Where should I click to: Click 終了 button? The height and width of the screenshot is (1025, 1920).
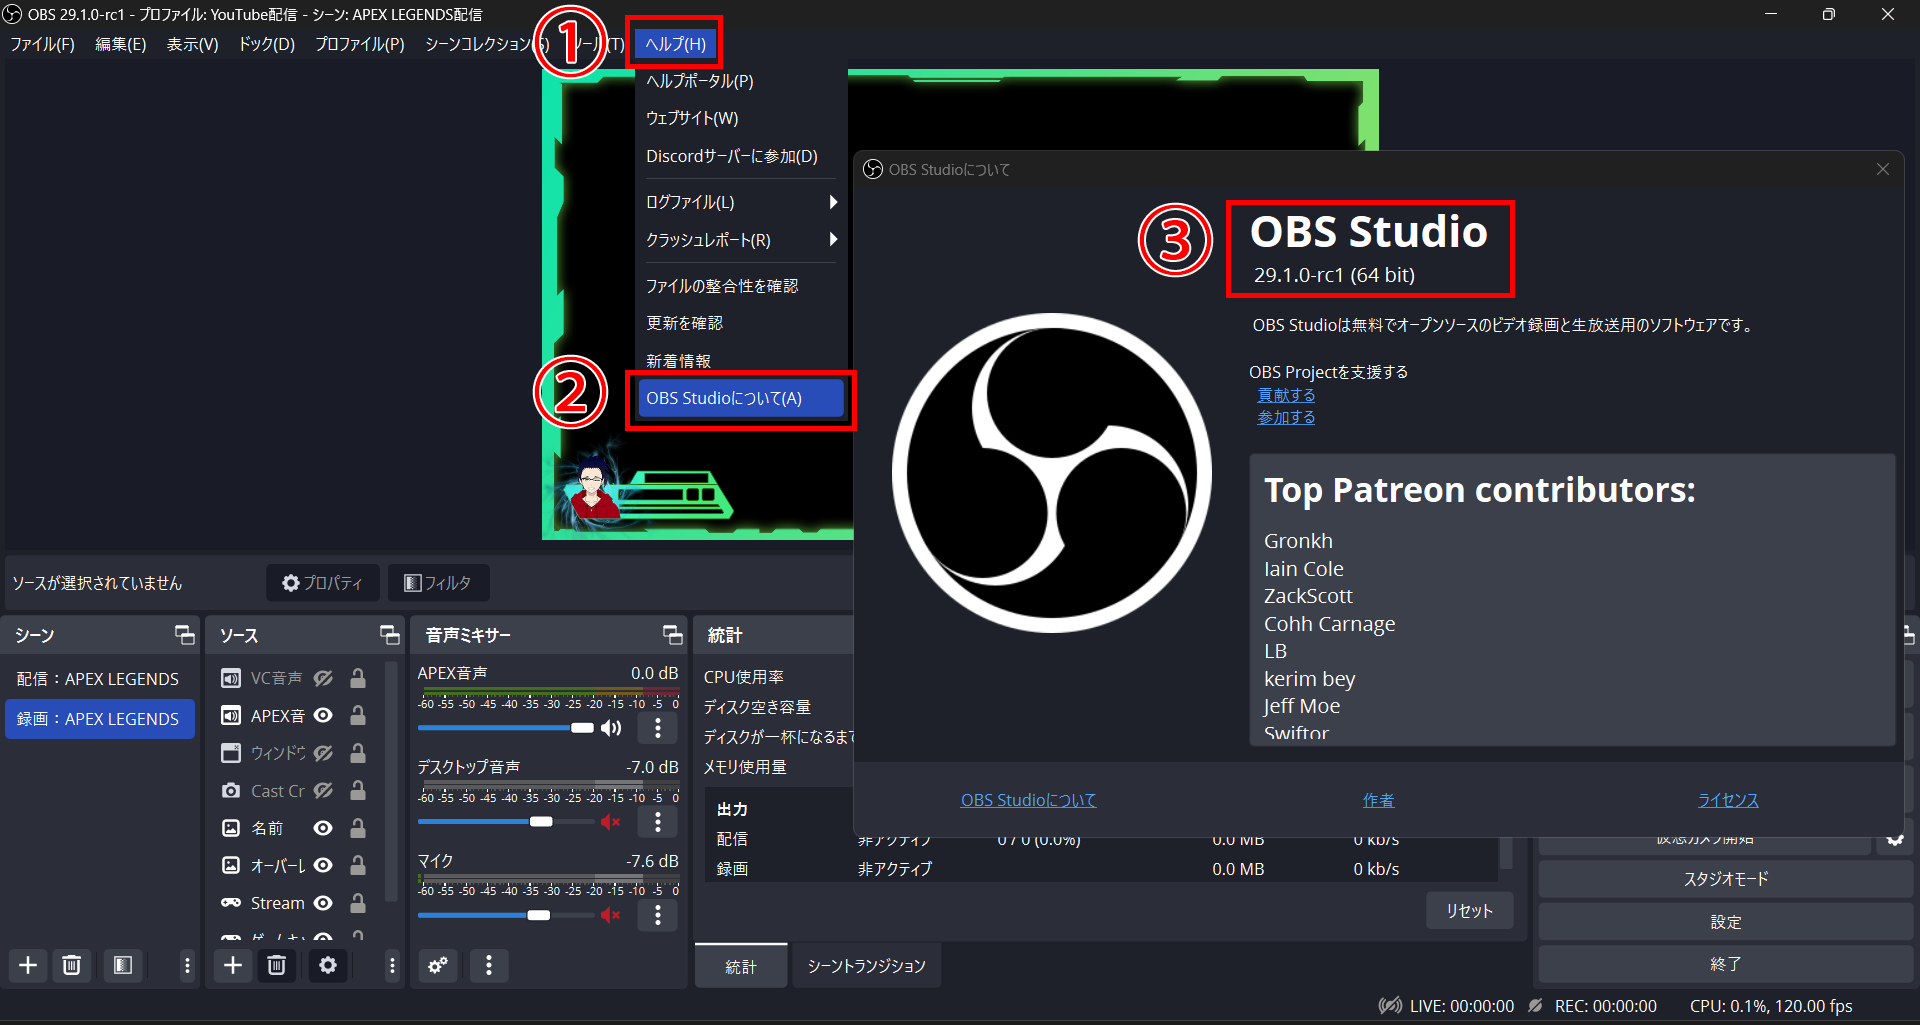click(x=1726, y=964)
